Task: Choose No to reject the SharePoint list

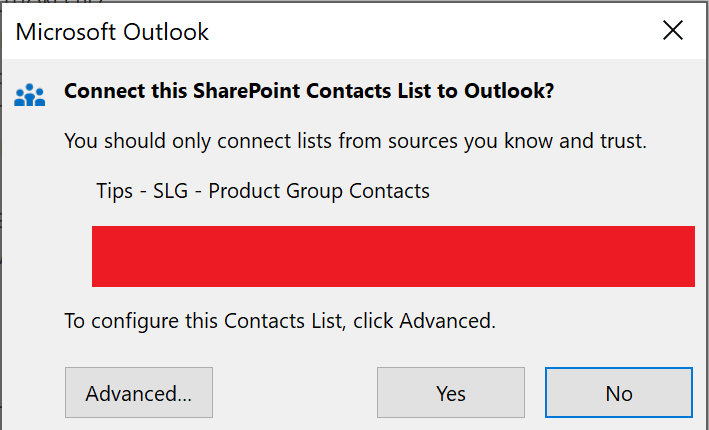Action: click(618, 393)
